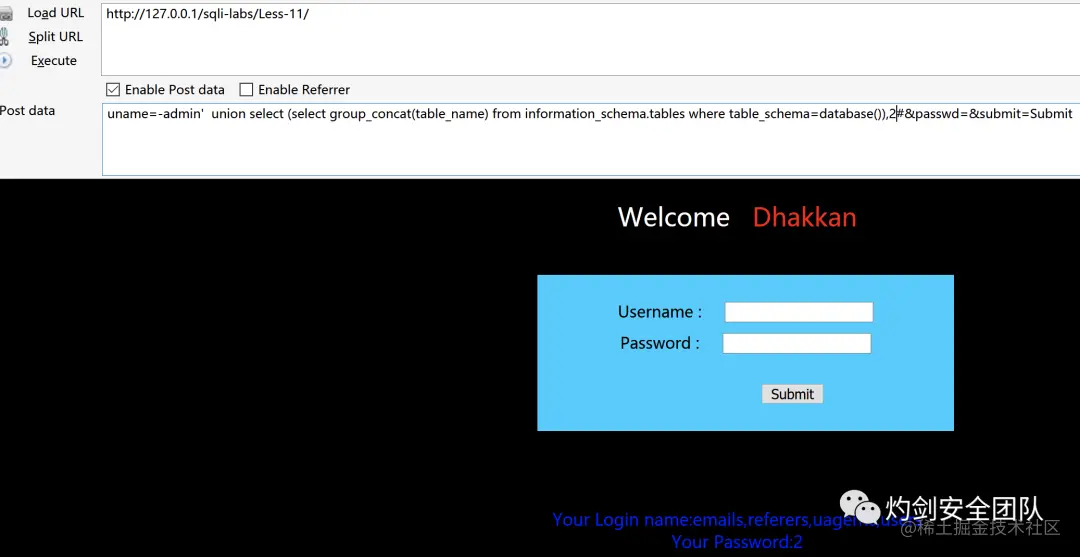This screenshot has width=1080, height=557.
Task: Focus the URL field with sqli-labs address
Action: tap(590, 39)
